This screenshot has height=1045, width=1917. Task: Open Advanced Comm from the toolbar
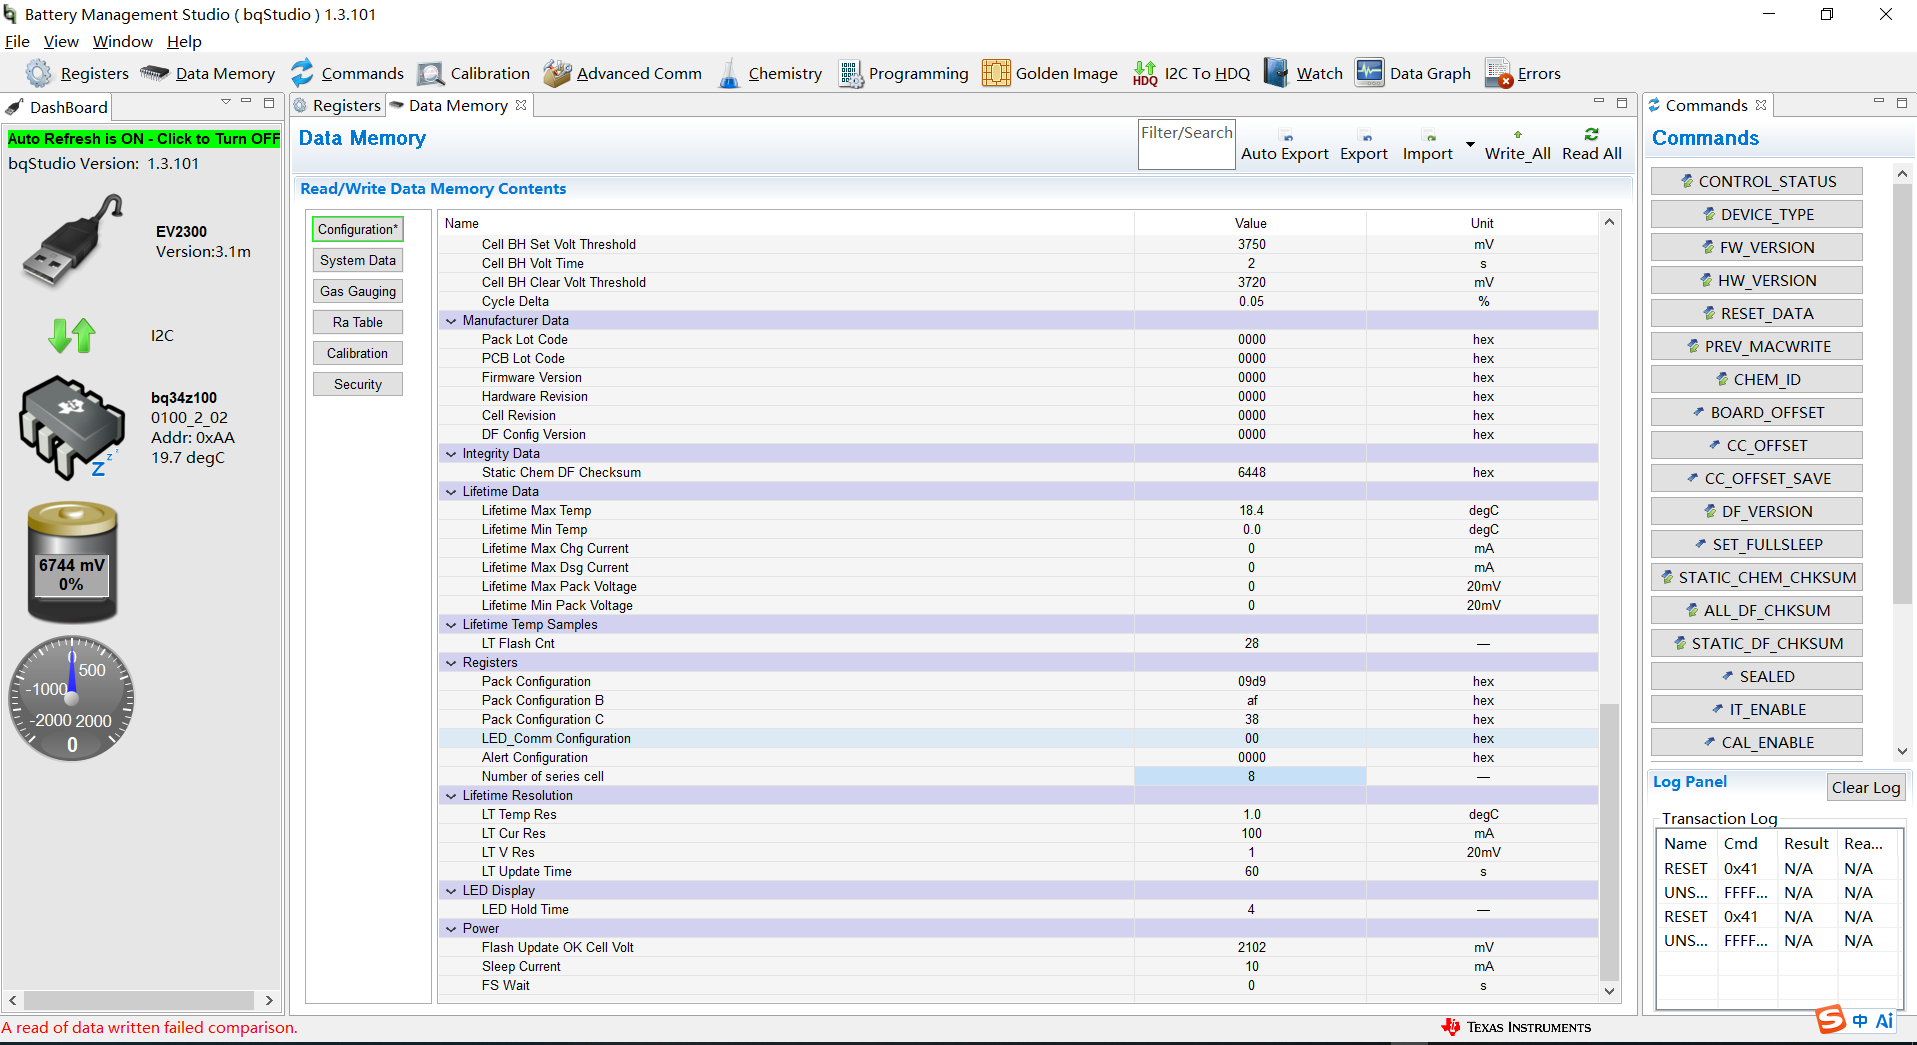pos(622,73)
